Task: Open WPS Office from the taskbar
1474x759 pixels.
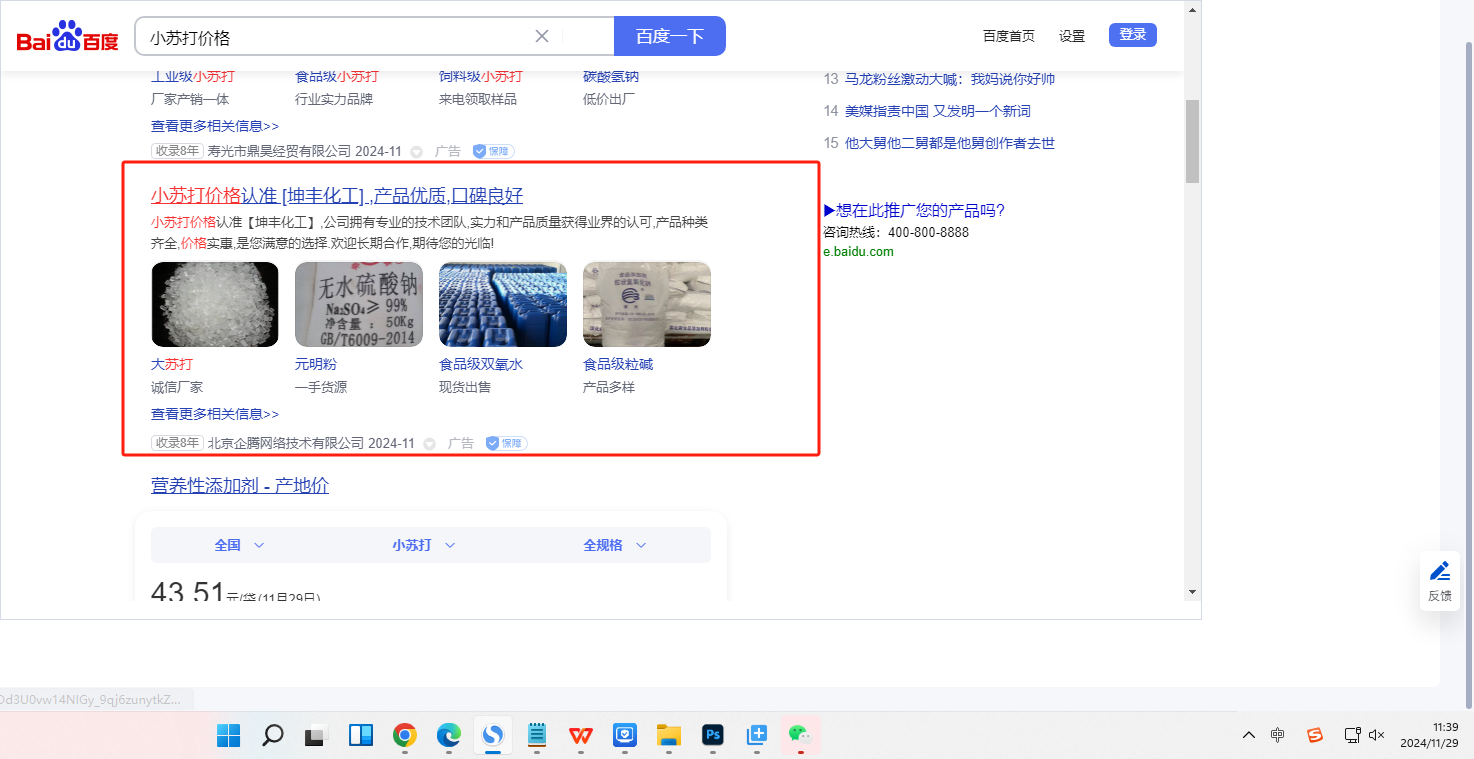Action: click(581, 736)
